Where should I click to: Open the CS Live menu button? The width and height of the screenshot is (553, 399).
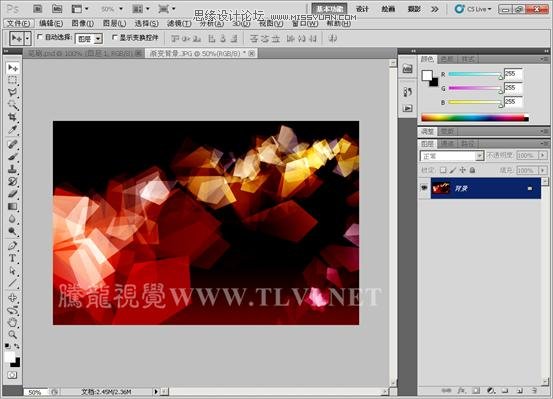click(473, 9)
